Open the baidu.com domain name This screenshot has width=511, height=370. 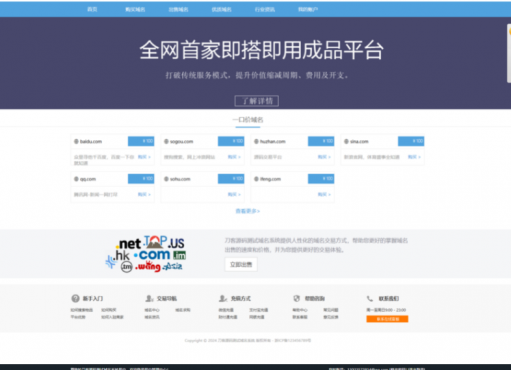coord(91,141)
